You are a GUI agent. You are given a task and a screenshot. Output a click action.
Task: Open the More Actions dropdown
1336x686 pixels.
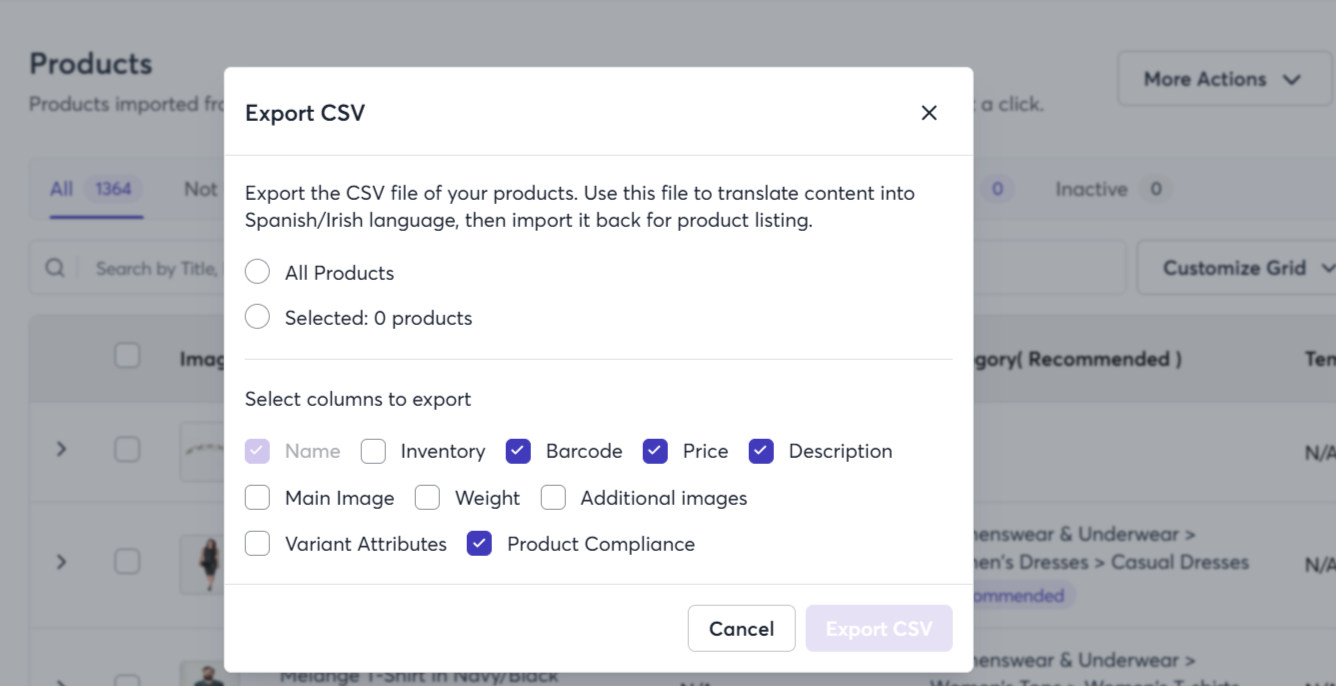click(x=1224, y=79)
